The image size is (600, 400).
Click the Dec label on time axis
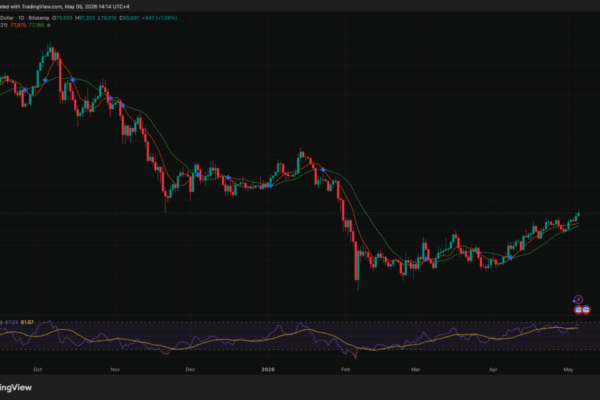pyautogui.click(x=190, y=369)
